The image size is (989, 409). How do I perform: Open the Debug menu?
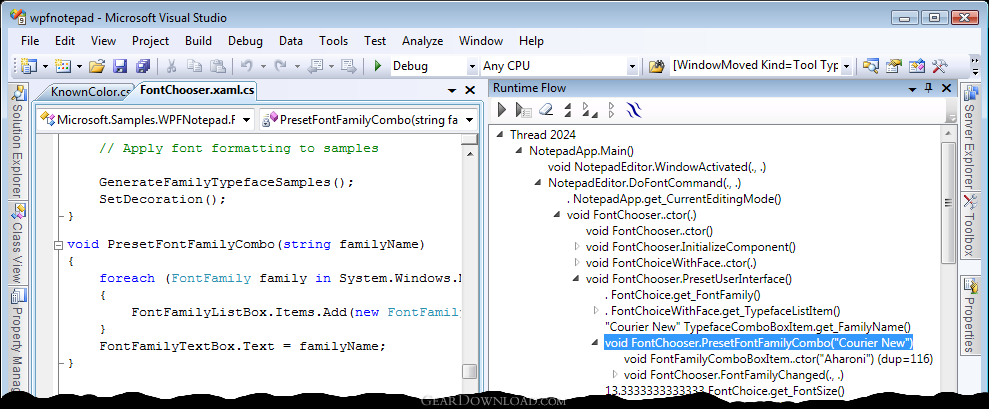(x=245, y=40)
